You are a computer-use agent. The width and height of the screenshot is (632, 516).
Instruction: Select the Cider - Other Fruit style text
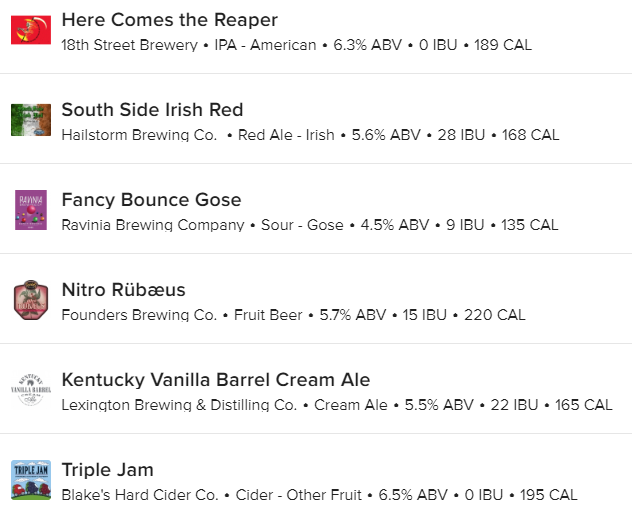pos(298,495)
